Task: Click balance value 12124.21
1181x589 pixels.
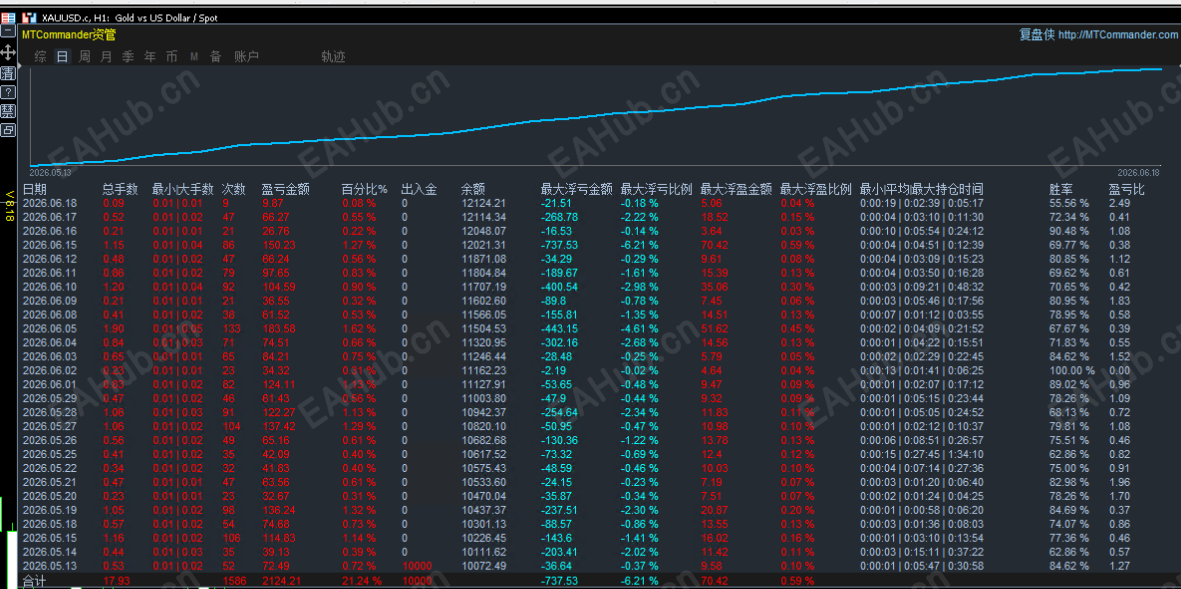Action: 484,203
